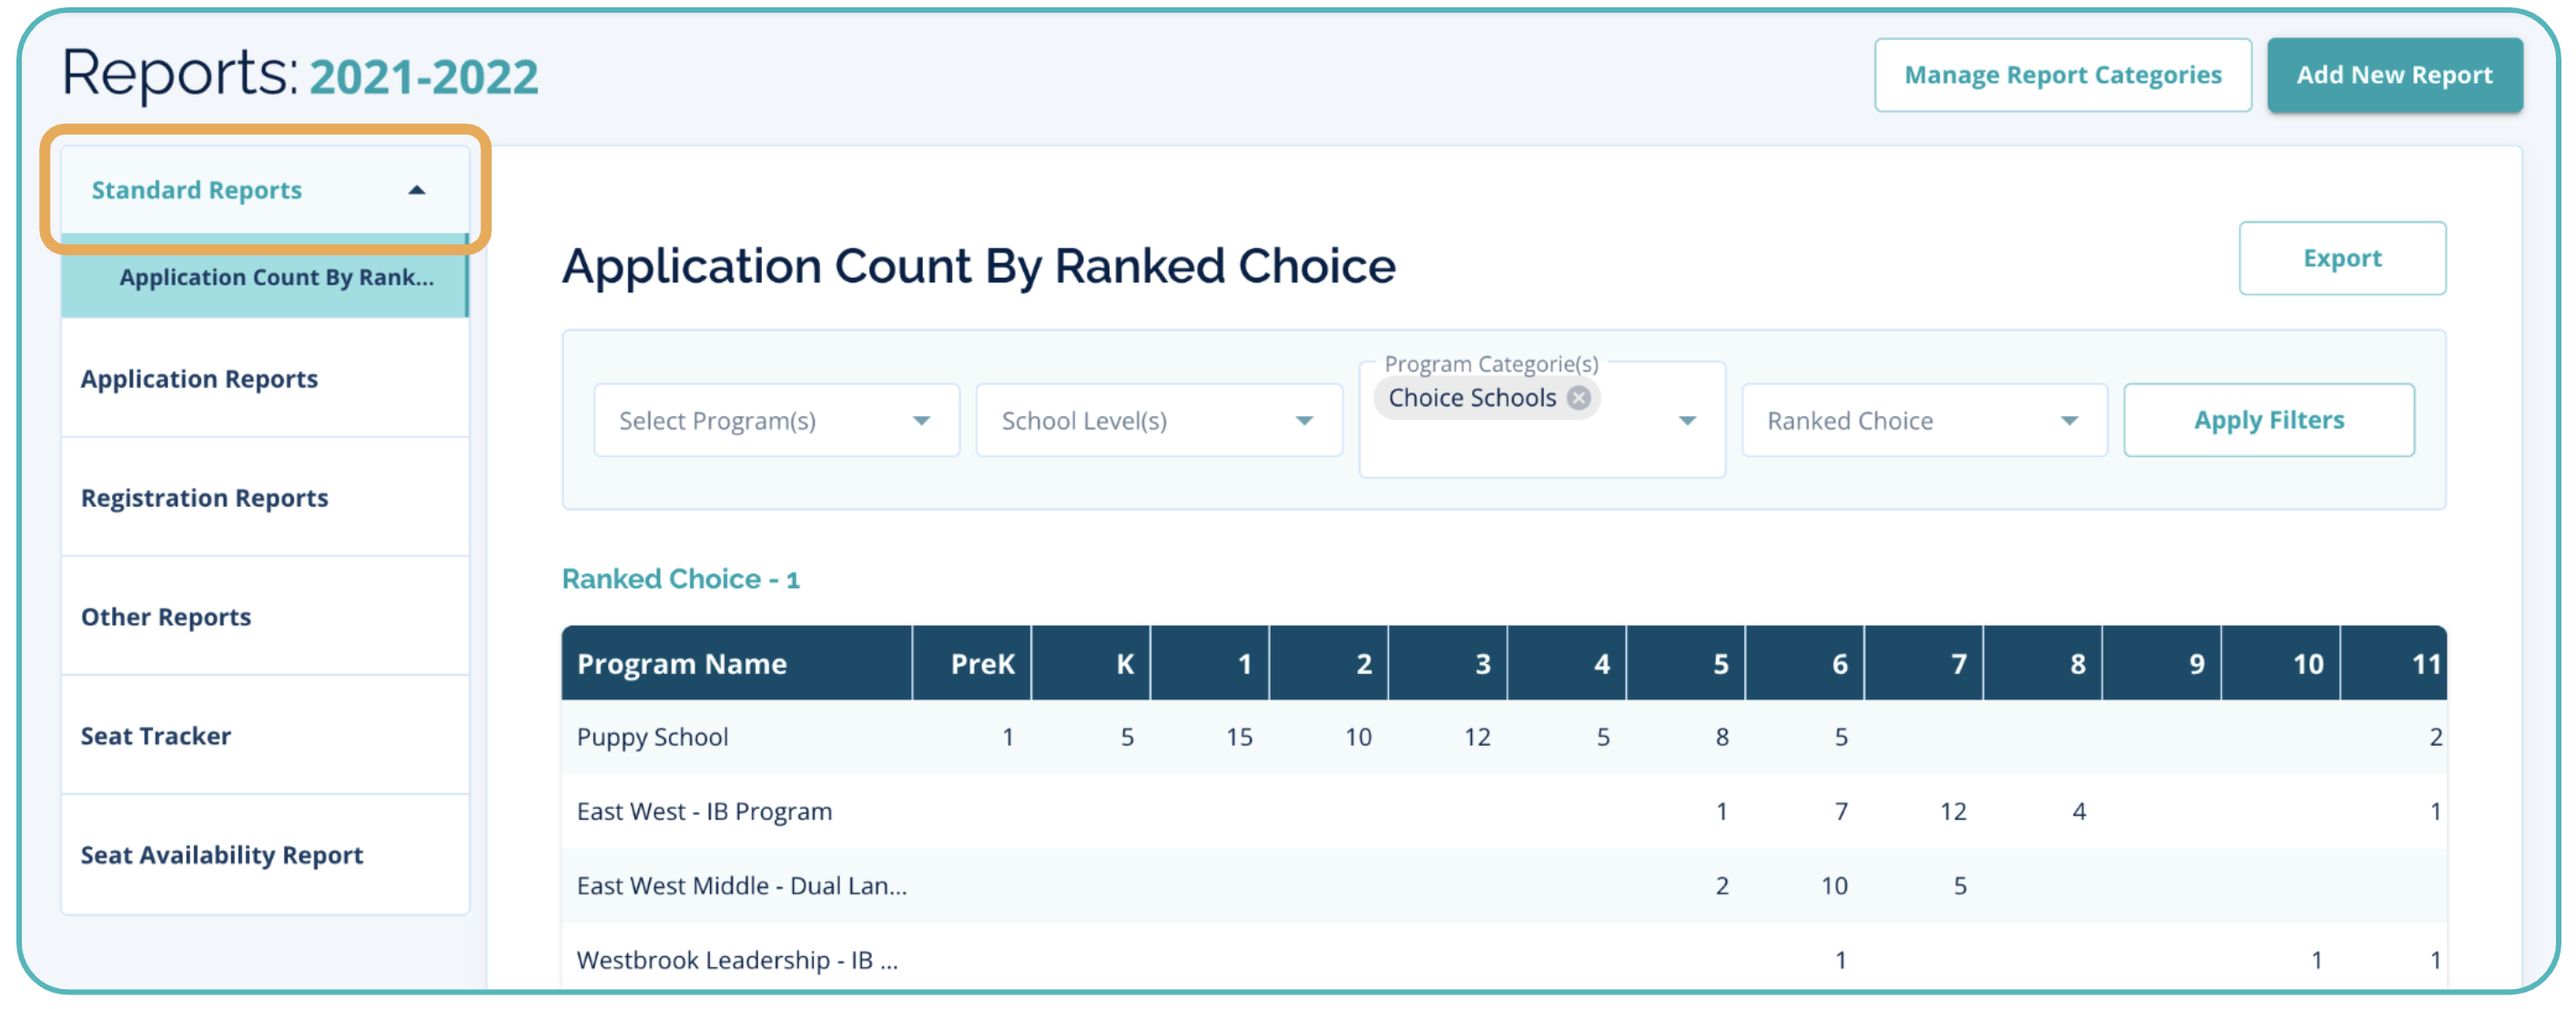The image size is (2576, 1009).
Task: Open Seat Tracker in sidebar
Action: click(156, 736)
